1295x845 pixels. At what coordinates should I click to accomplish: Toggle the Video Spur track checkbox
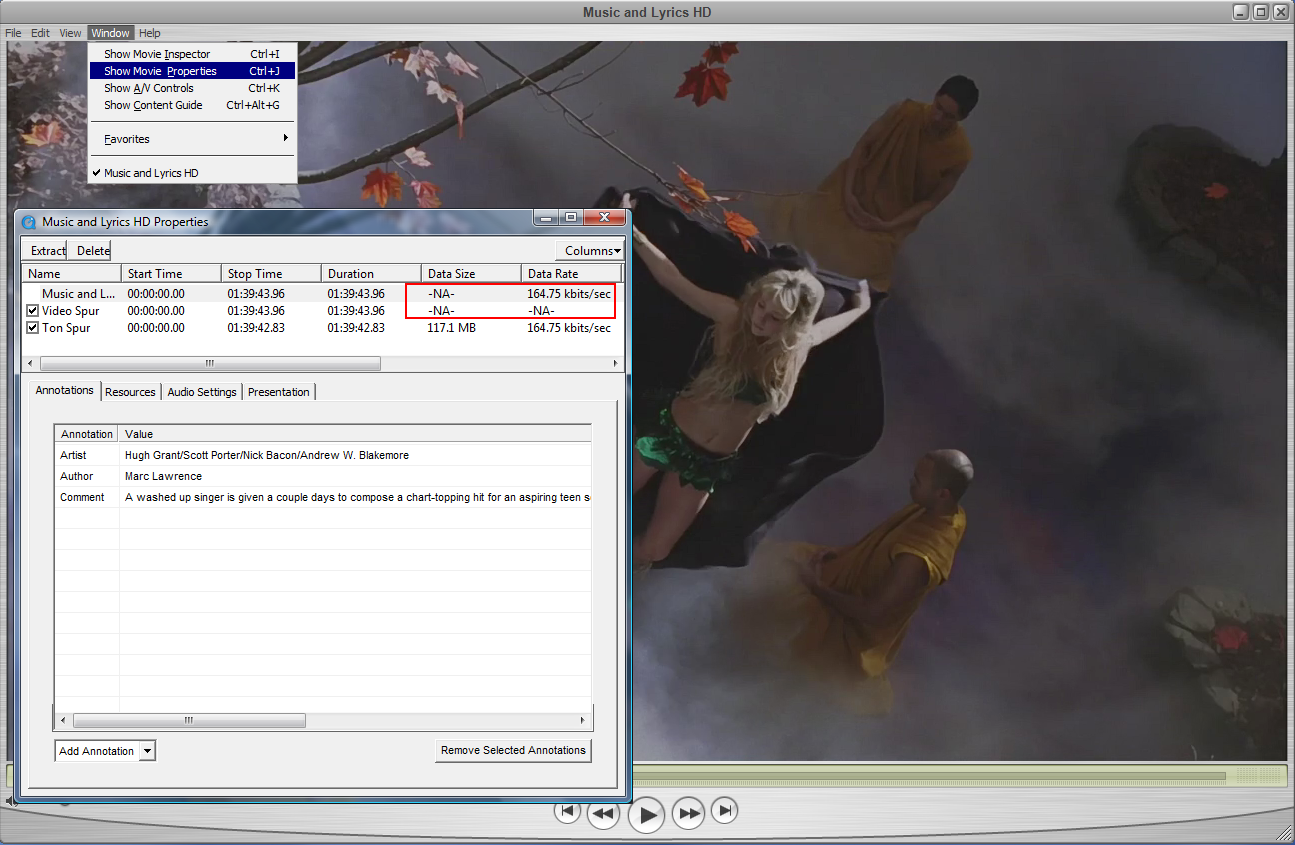(33, 311)
